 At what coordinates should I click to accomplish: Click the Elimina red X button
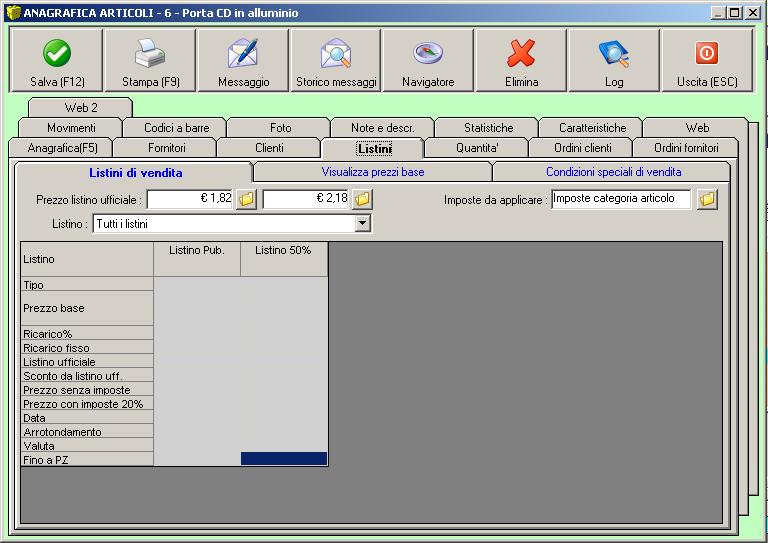521,60
